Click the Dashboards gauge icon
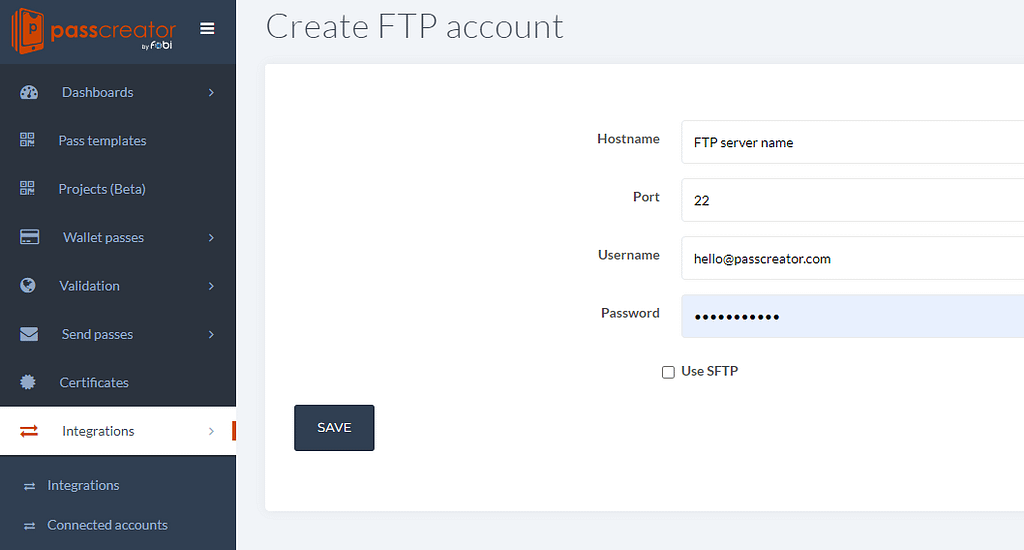1024x550 pixels. coord(29,92)
